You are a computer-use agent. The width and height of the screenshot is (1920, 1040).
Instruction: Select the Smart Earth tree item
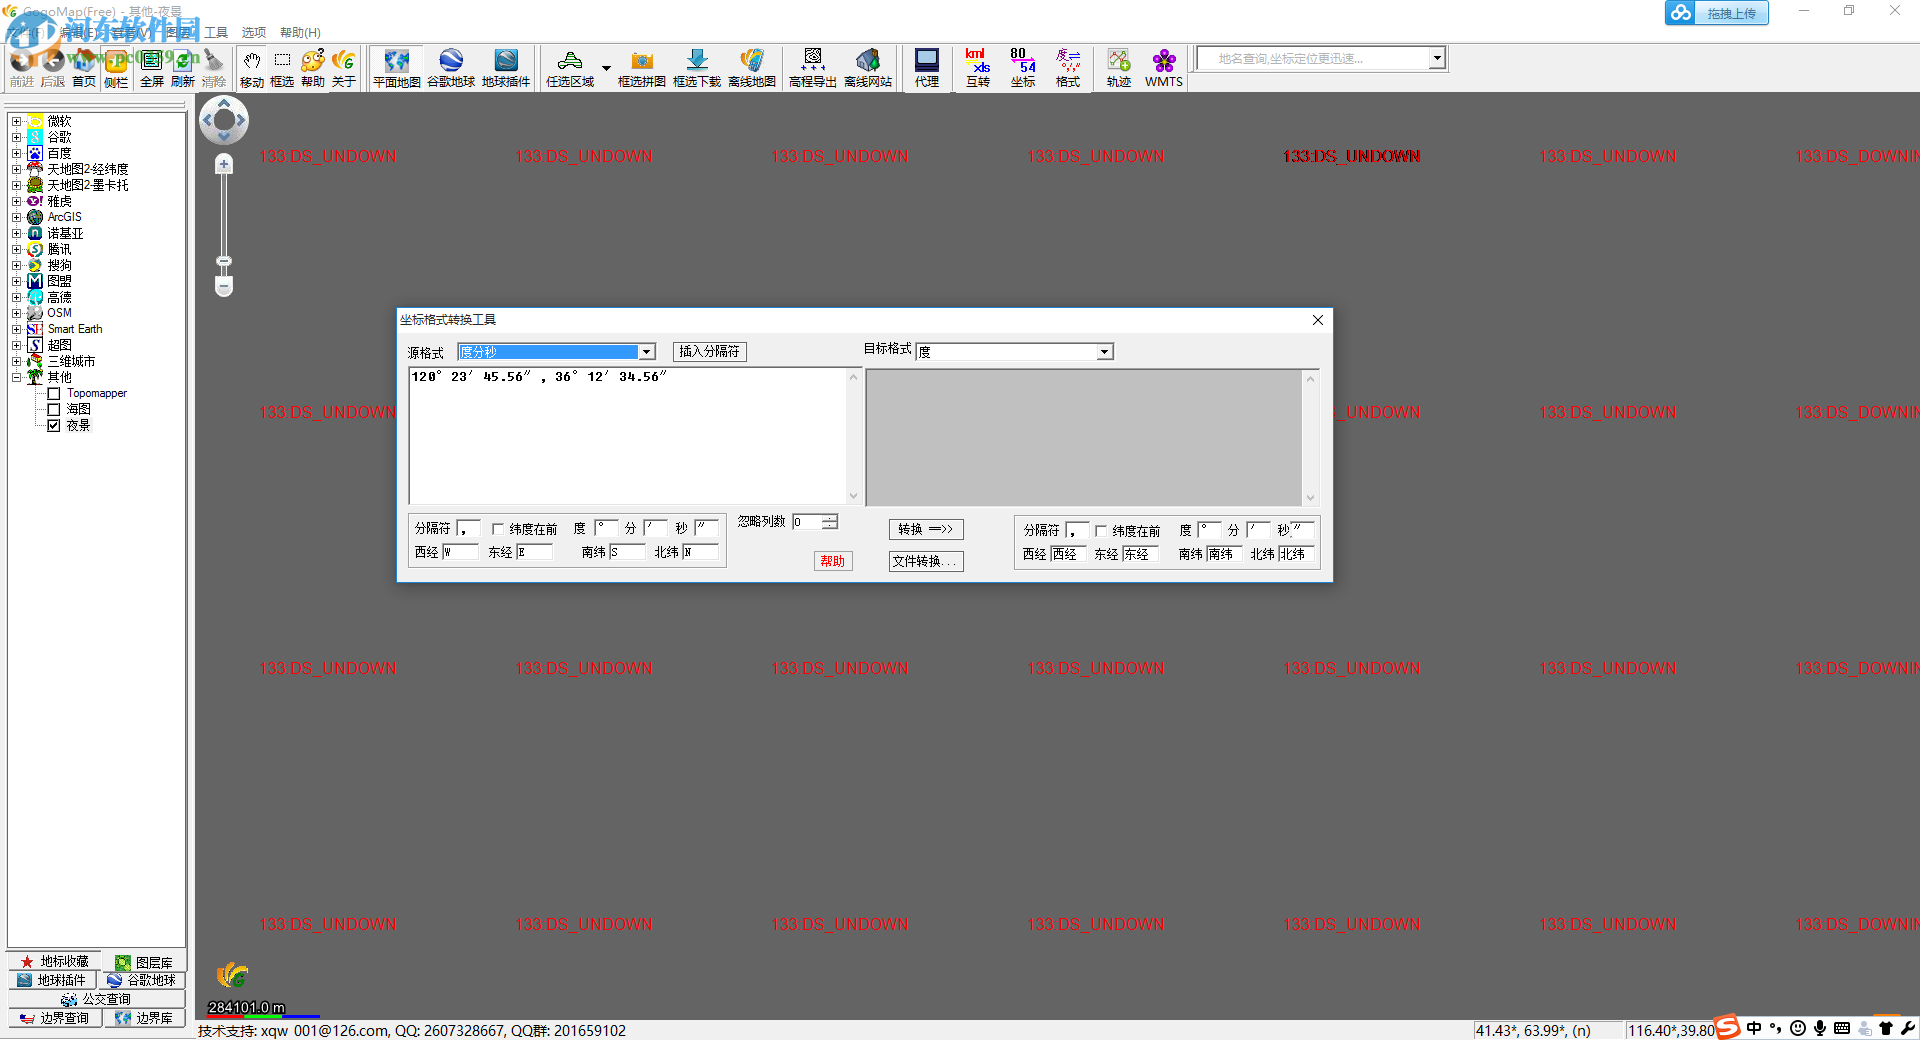coord(75,329)
